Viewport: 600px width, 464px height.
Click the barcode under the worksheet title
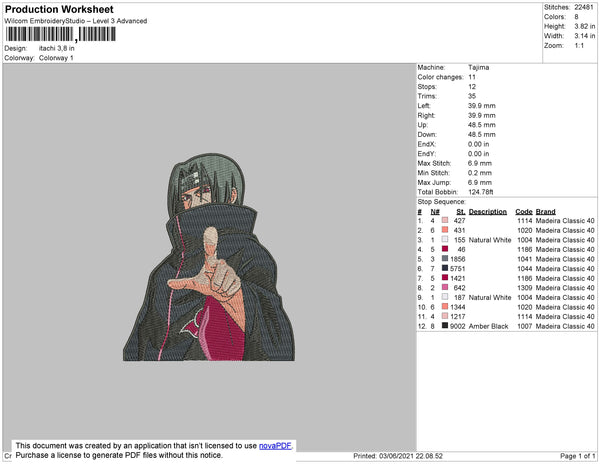click(60, 34)
